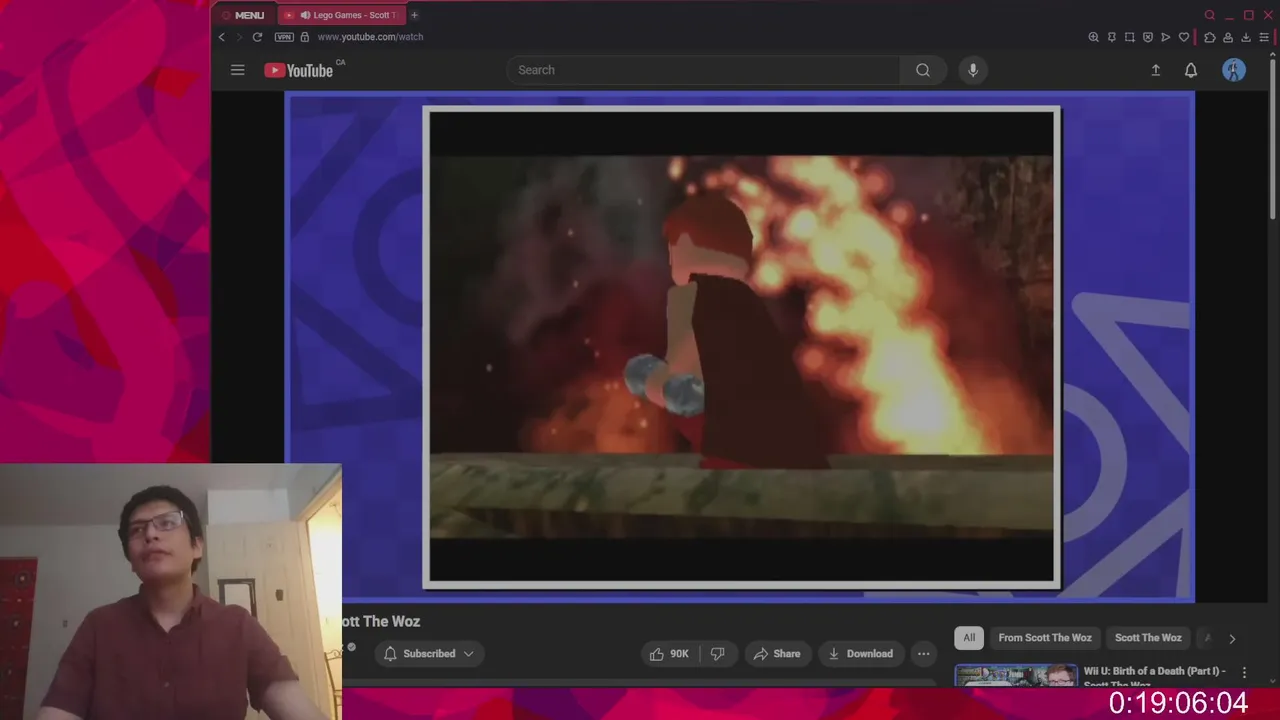Click the tab search magnifier in title bar

point(1209,15)
